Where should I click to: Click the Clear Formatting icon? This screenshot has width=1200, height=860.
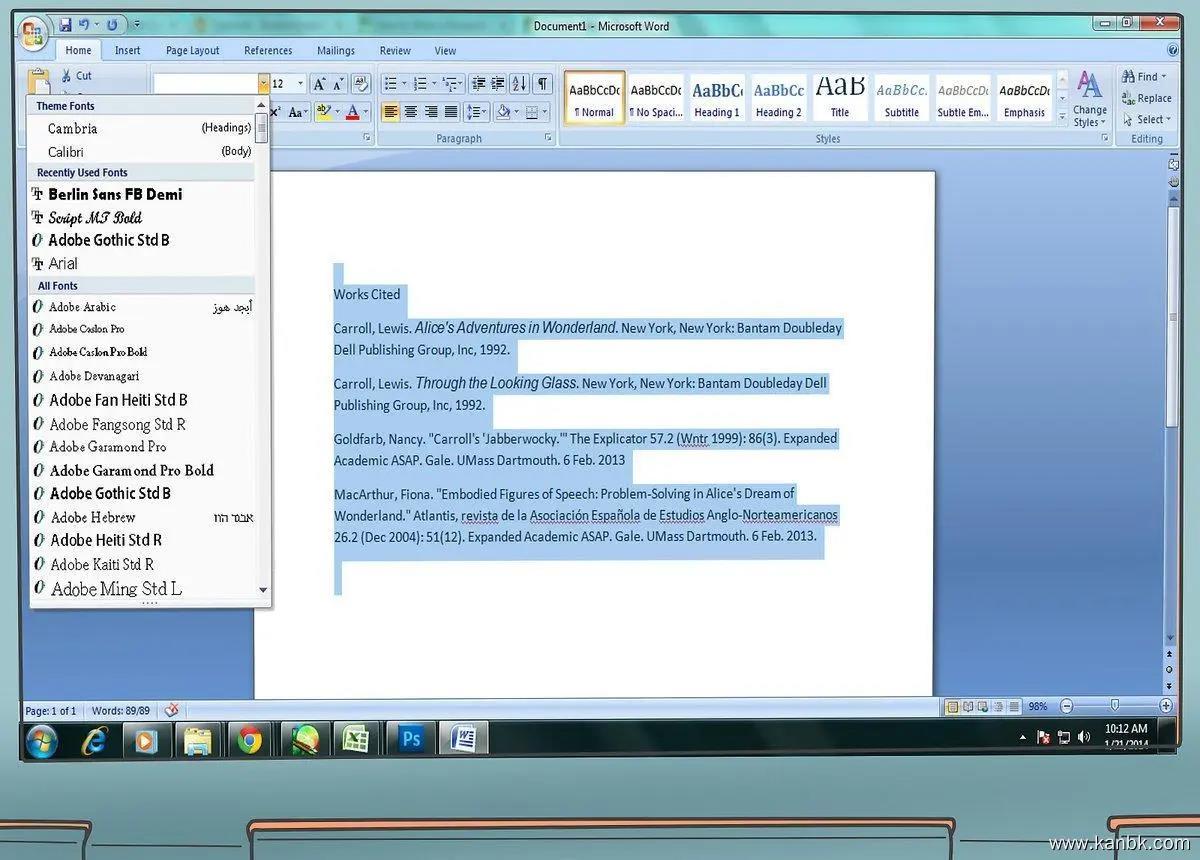pyautogui.click(x=361, y=84)
